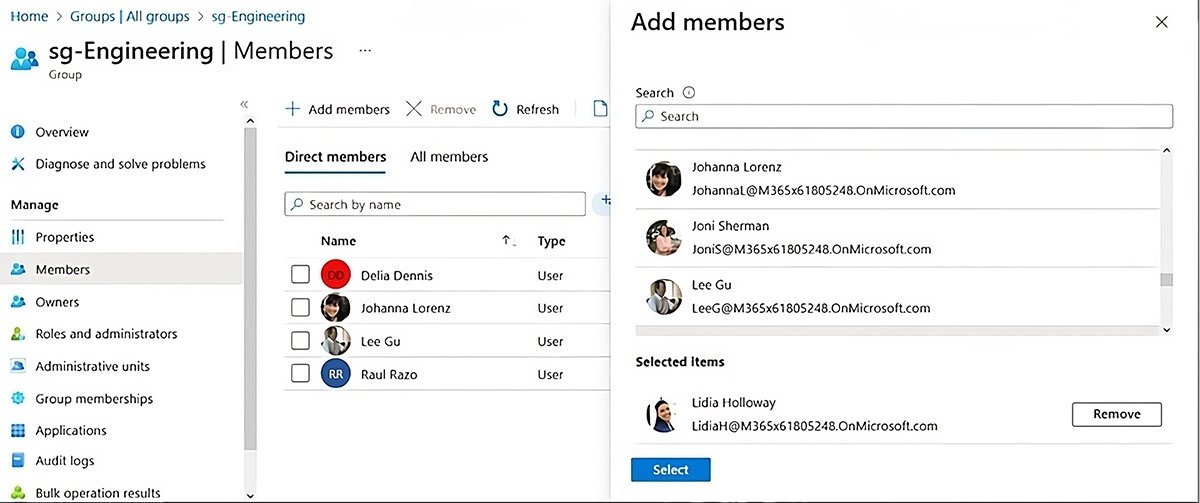Click the Delia Dennis DD avatar
The height and width of the screenshot is (503, 1200).
click(x=336, y=275)
